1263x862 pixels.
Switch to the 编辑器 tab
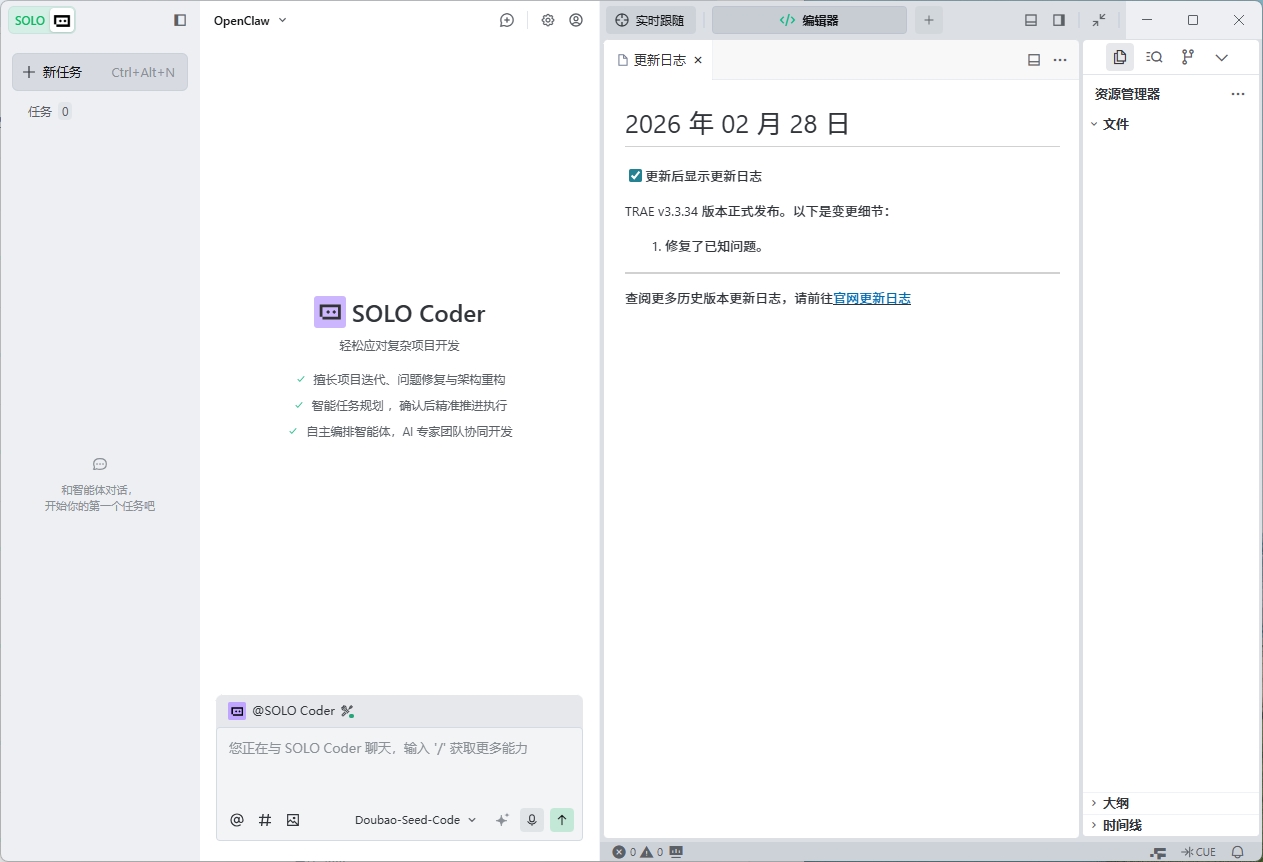(x=809, y=20)
